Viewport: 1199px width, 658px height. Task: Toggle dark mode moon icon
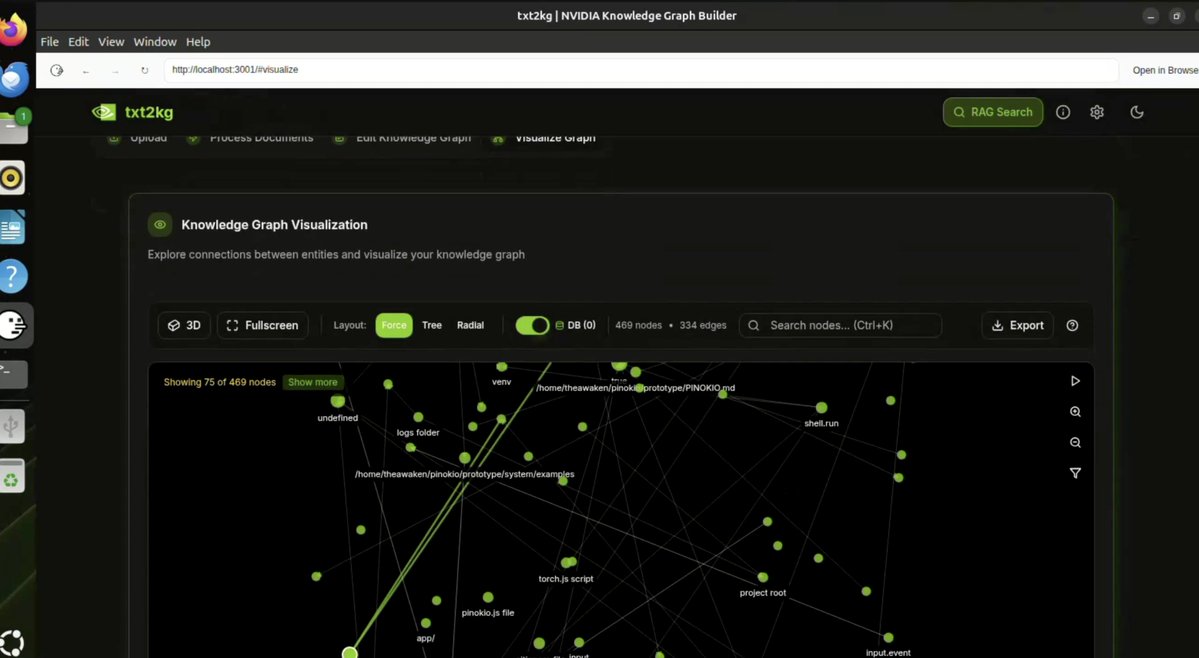pos(1137,112)
